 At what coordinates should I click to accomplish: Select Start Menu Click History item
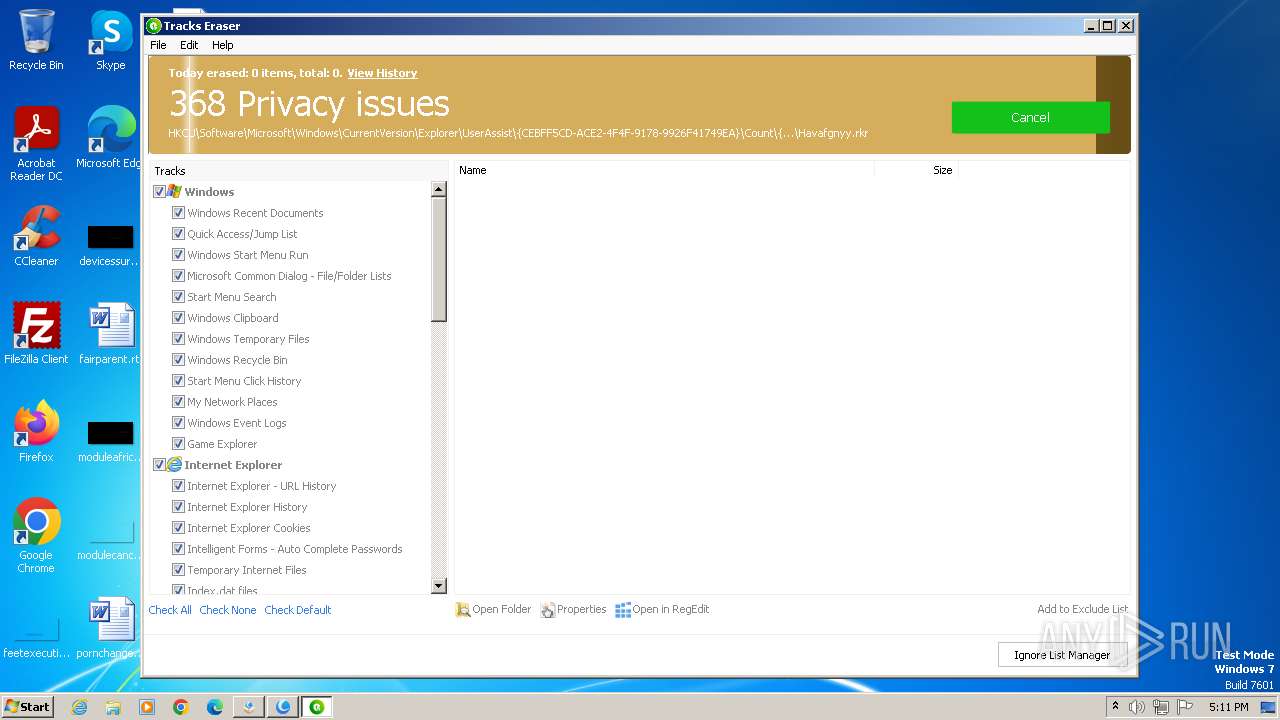coord(244,381)
